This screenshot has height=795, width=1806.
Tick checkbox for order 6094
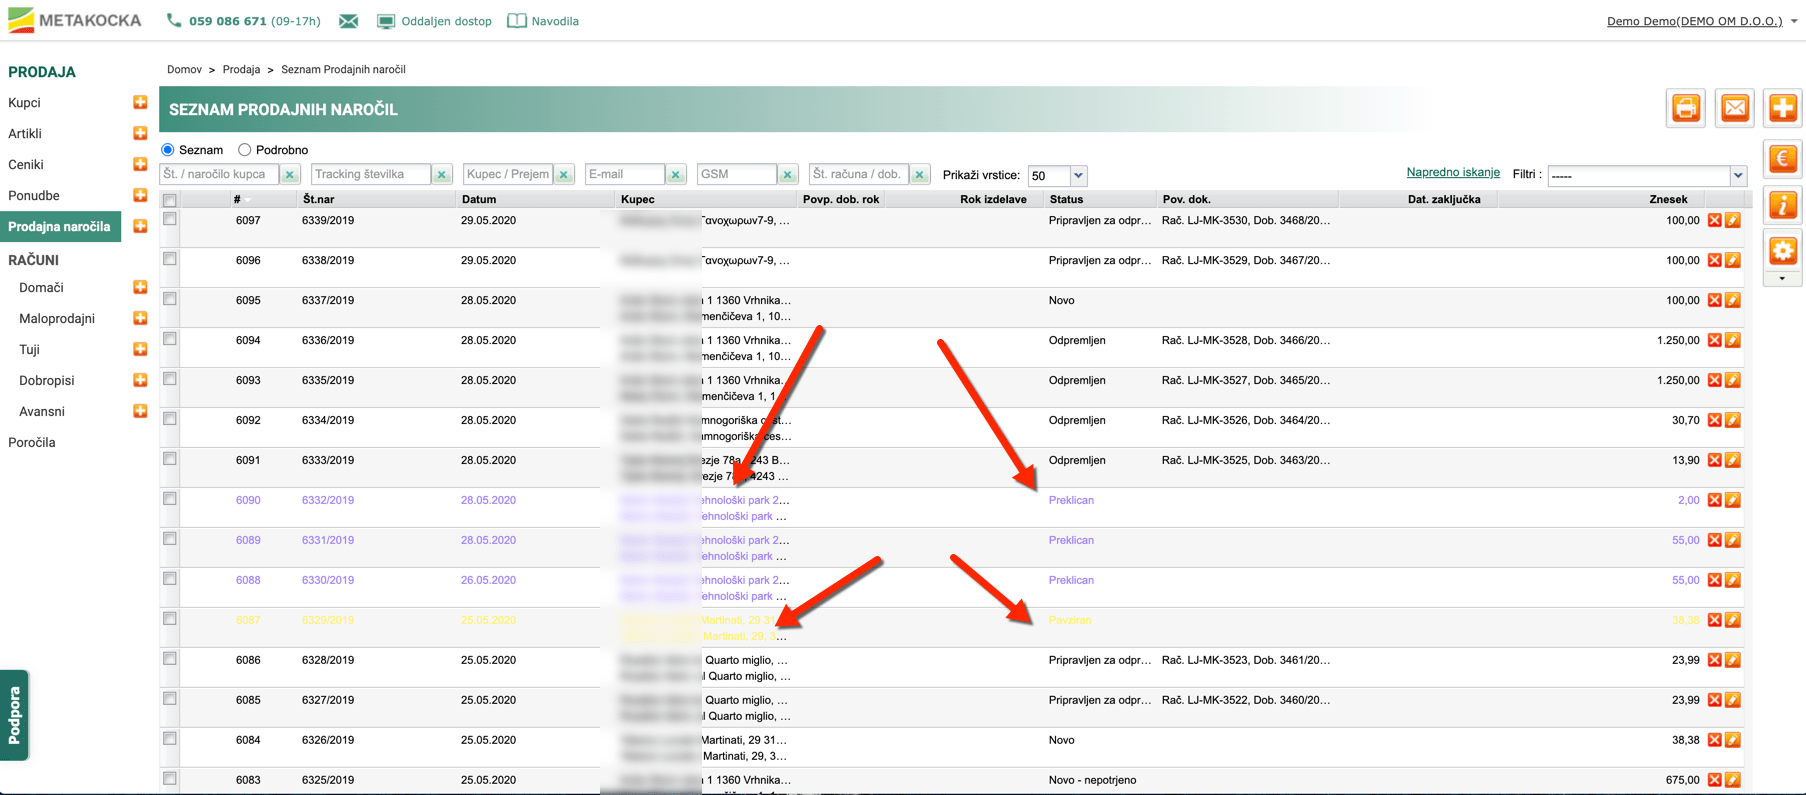pos(170,339)
